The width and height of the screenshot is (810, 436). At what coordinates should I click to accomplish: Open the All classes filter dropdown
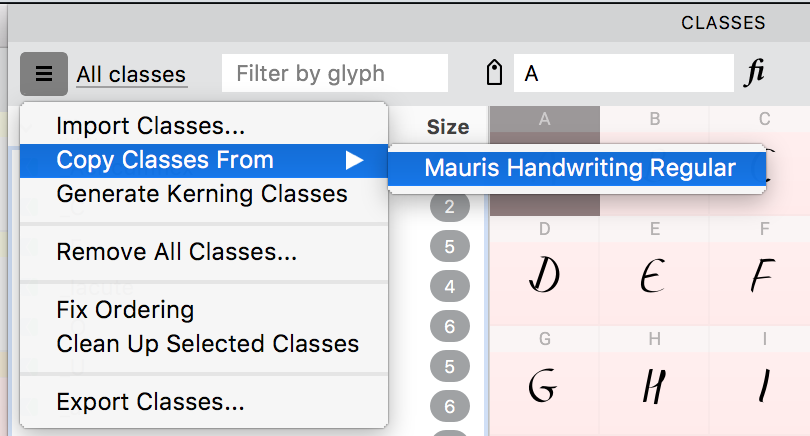coord(131,74)
